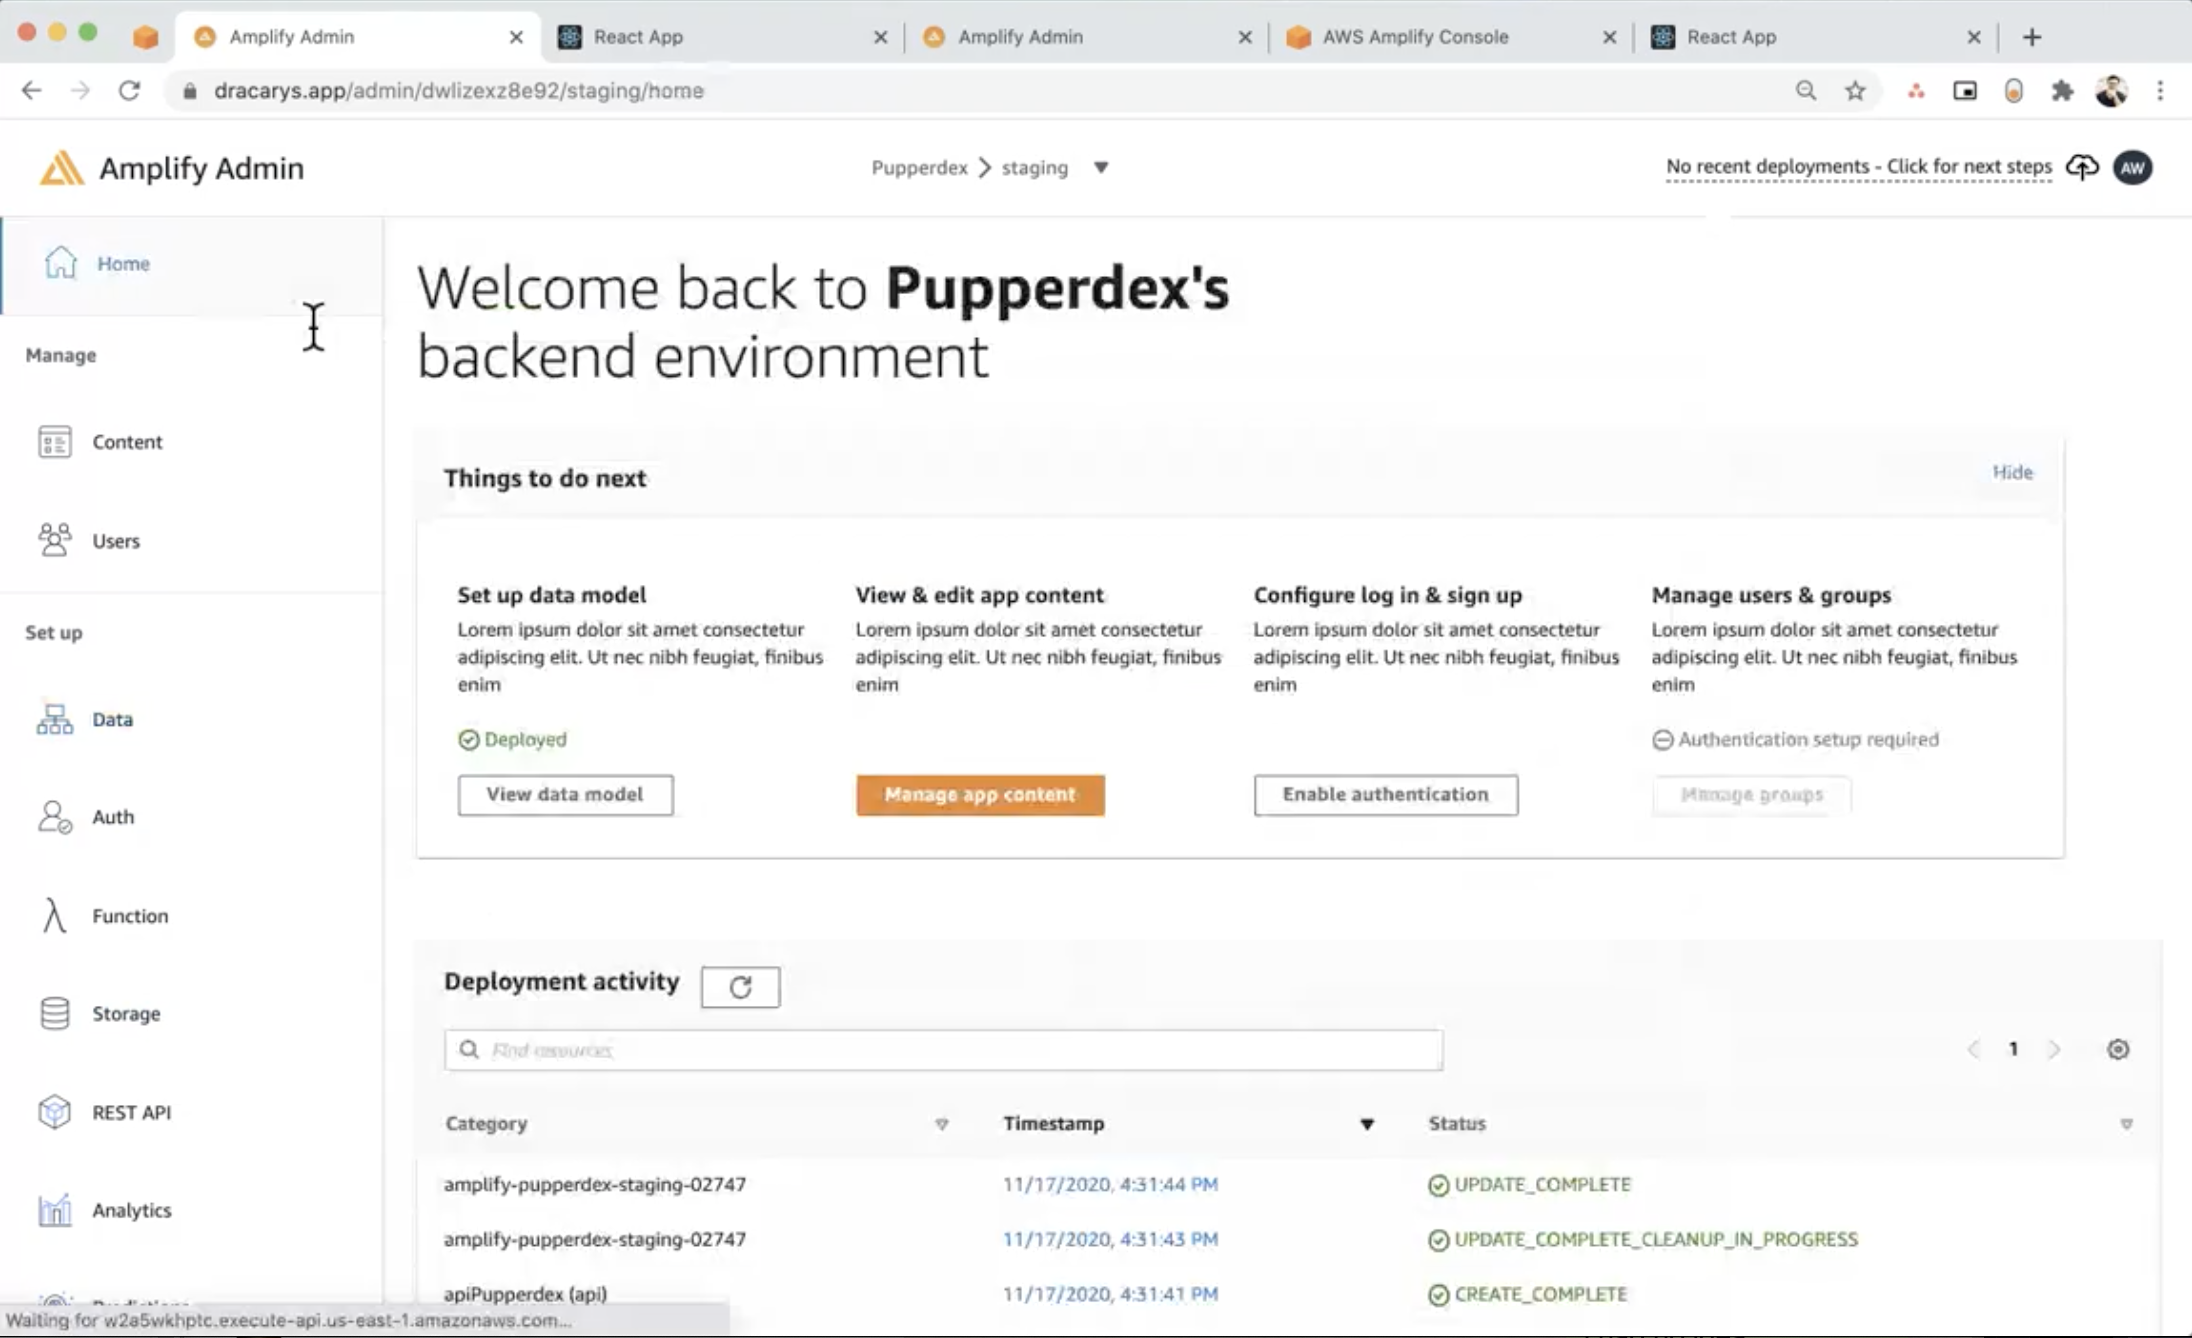The height and width of the screenshot is (1338, 2192).
Task: Open the Analytics chart icon
Action: point(54,1210)
